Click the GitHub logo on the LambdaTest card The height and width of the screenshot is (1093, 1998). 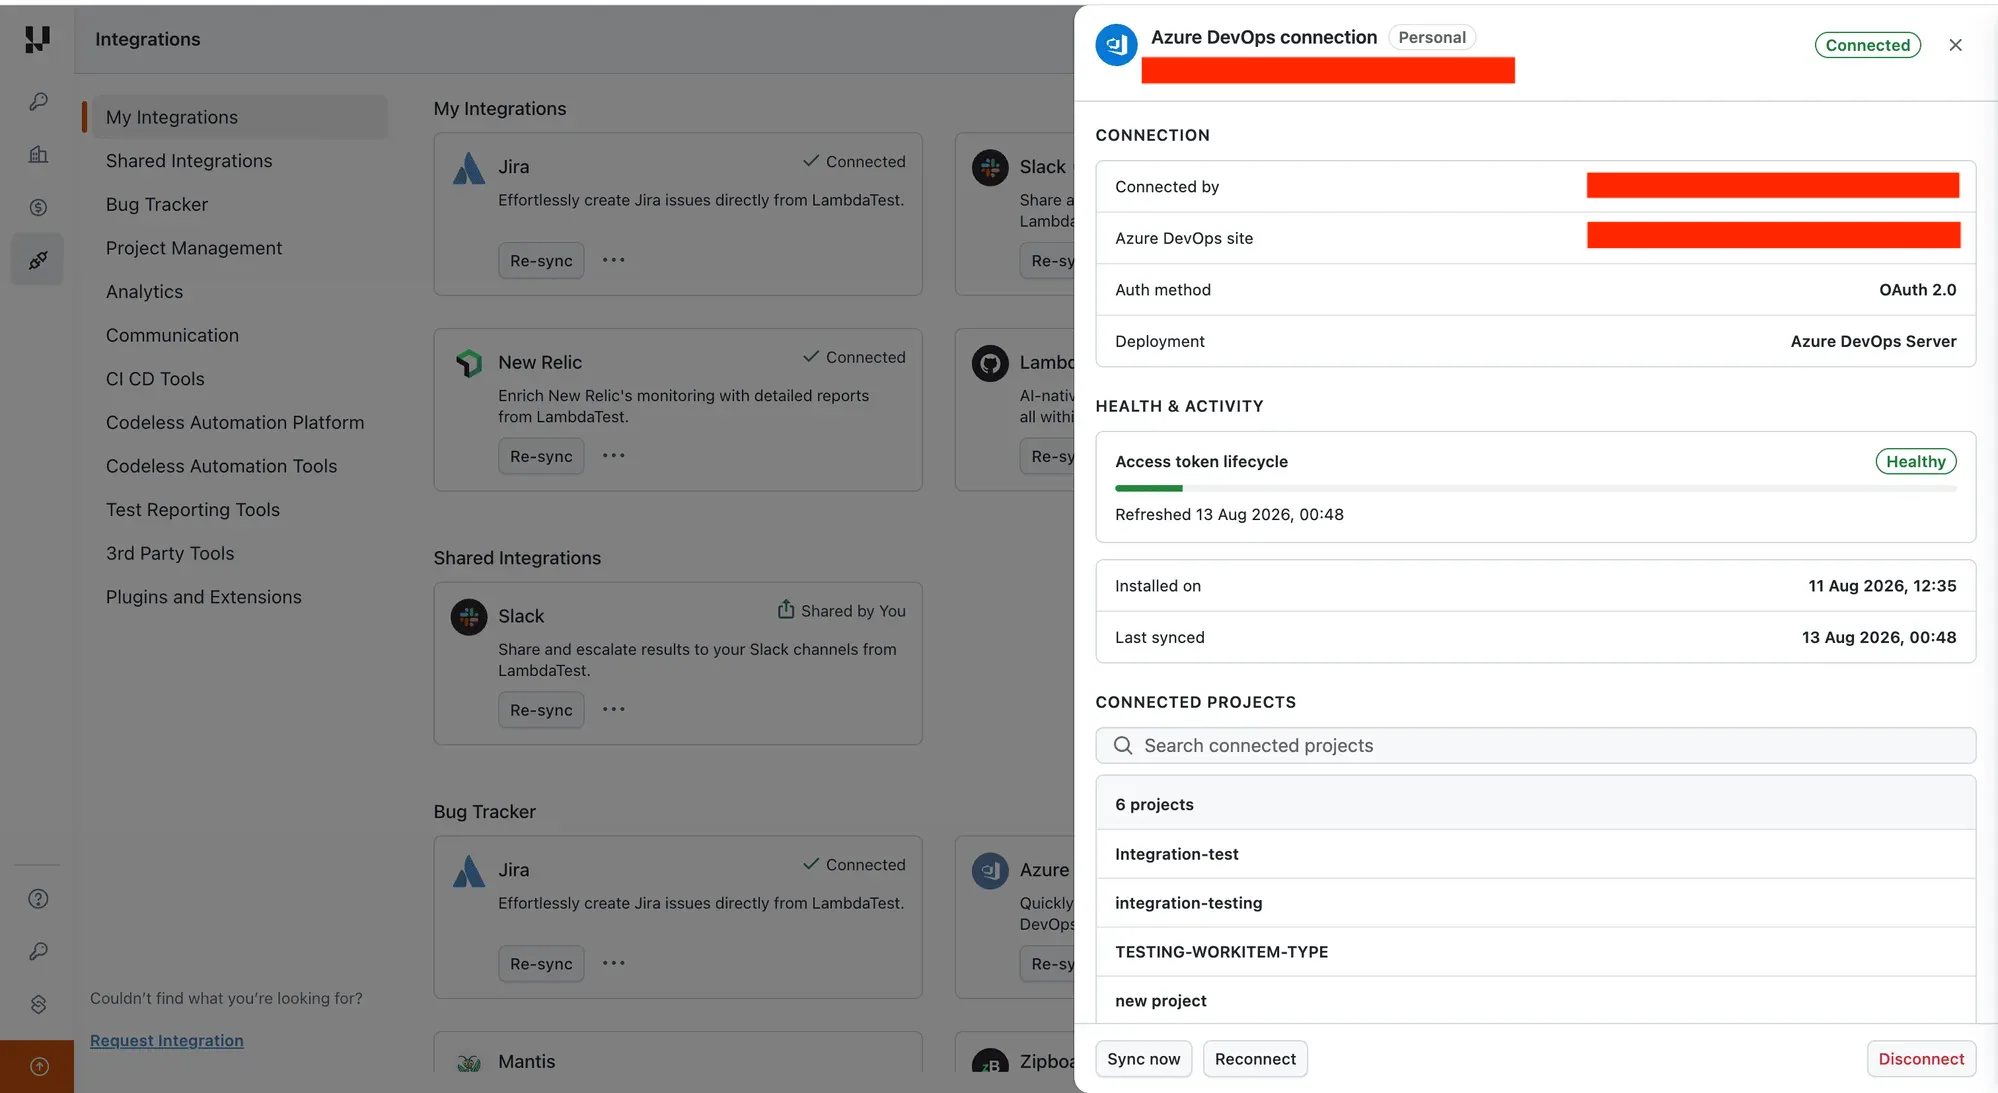click(x=990, y=363)
